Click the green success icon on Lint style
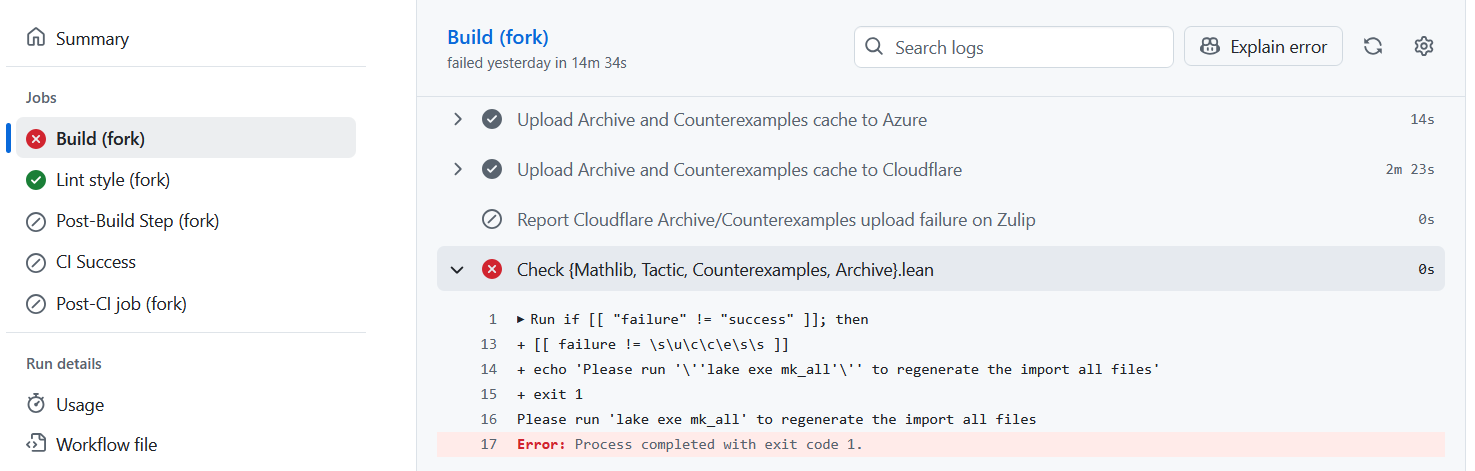This screenshot has width=1475, height=471. tap(37, 180)
